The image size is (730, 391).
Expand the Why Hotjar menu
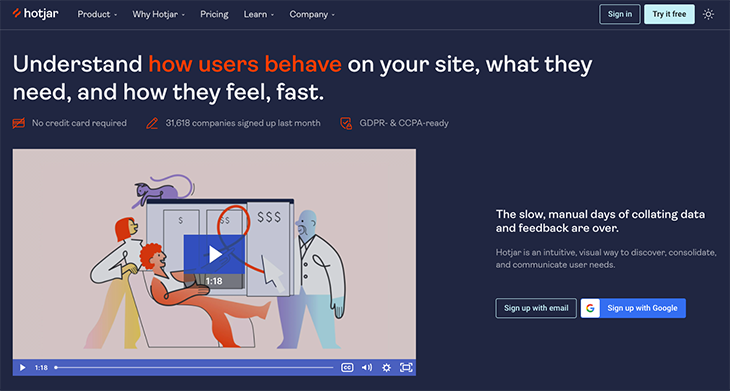pos(159,14)
